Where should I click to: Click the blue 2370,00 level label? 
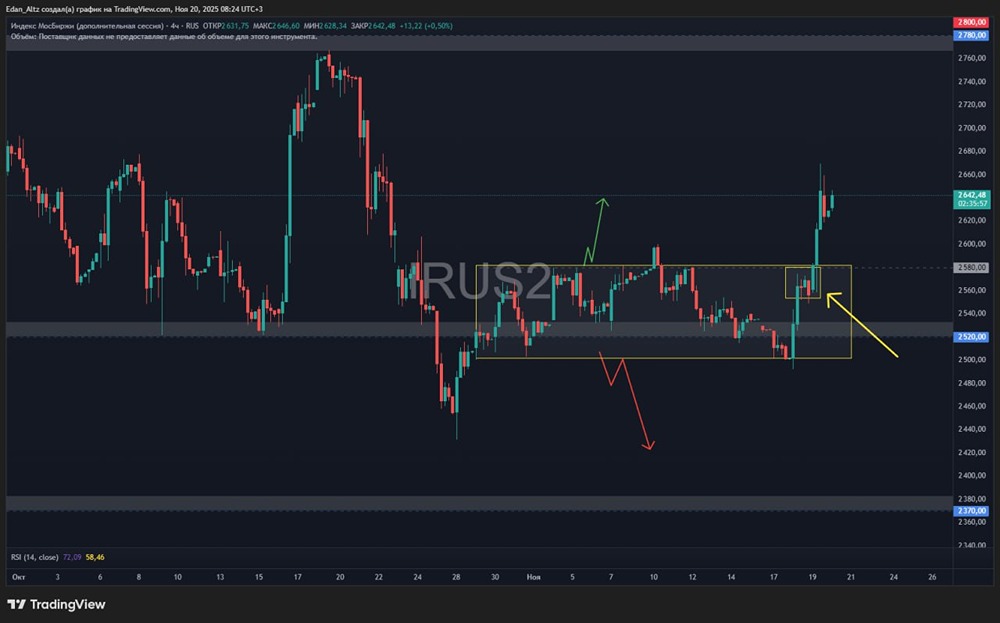(x=971, y=511)
